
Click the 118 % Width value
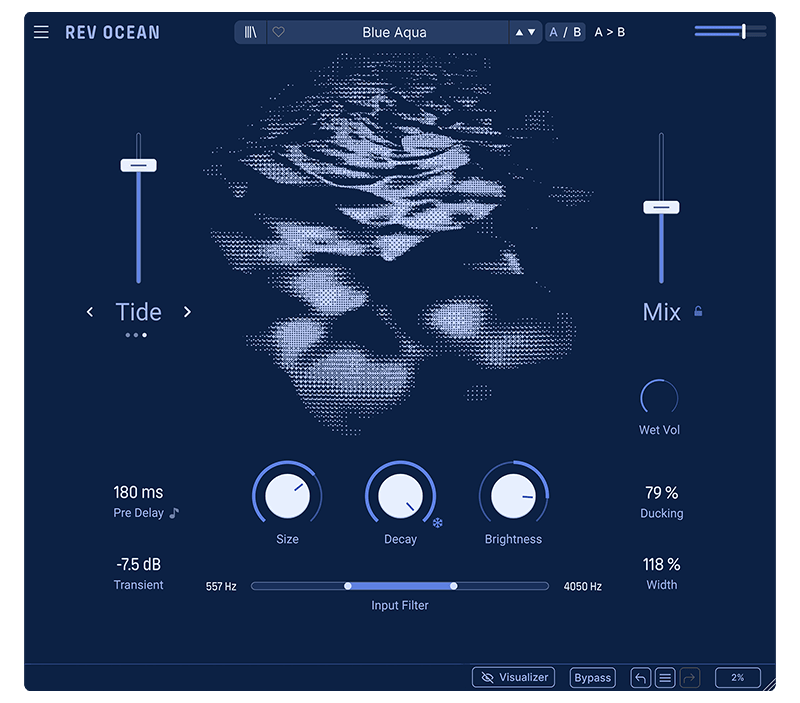[661, 564]
